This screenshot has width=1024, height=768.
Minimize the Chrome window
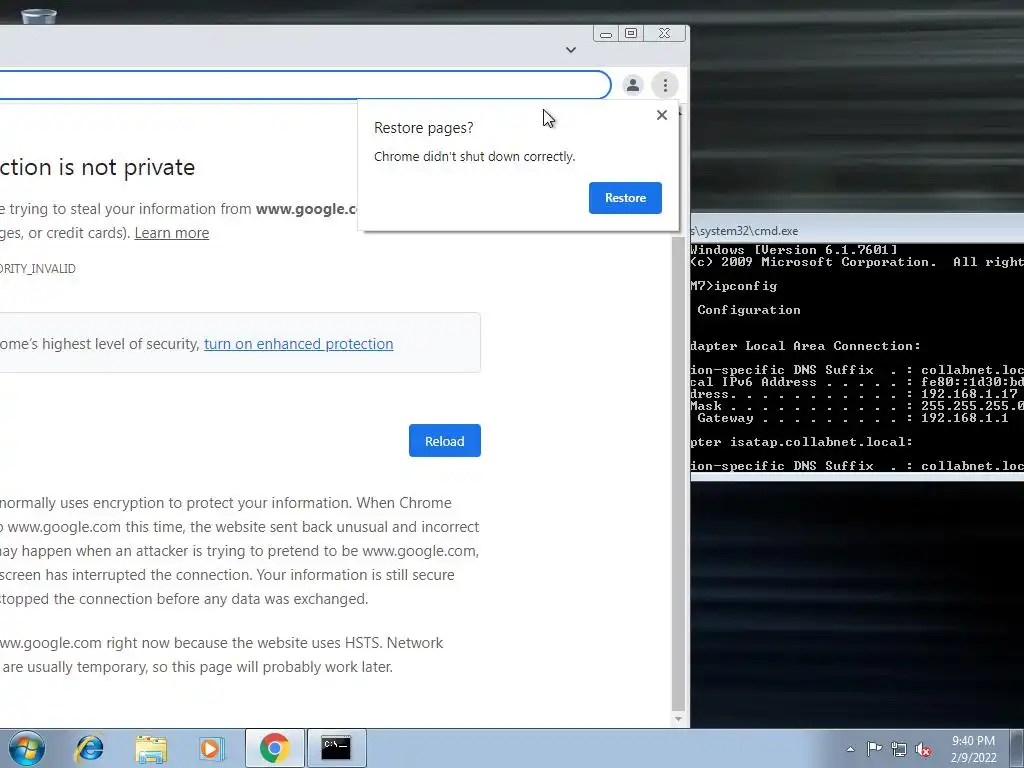[606, 33]
